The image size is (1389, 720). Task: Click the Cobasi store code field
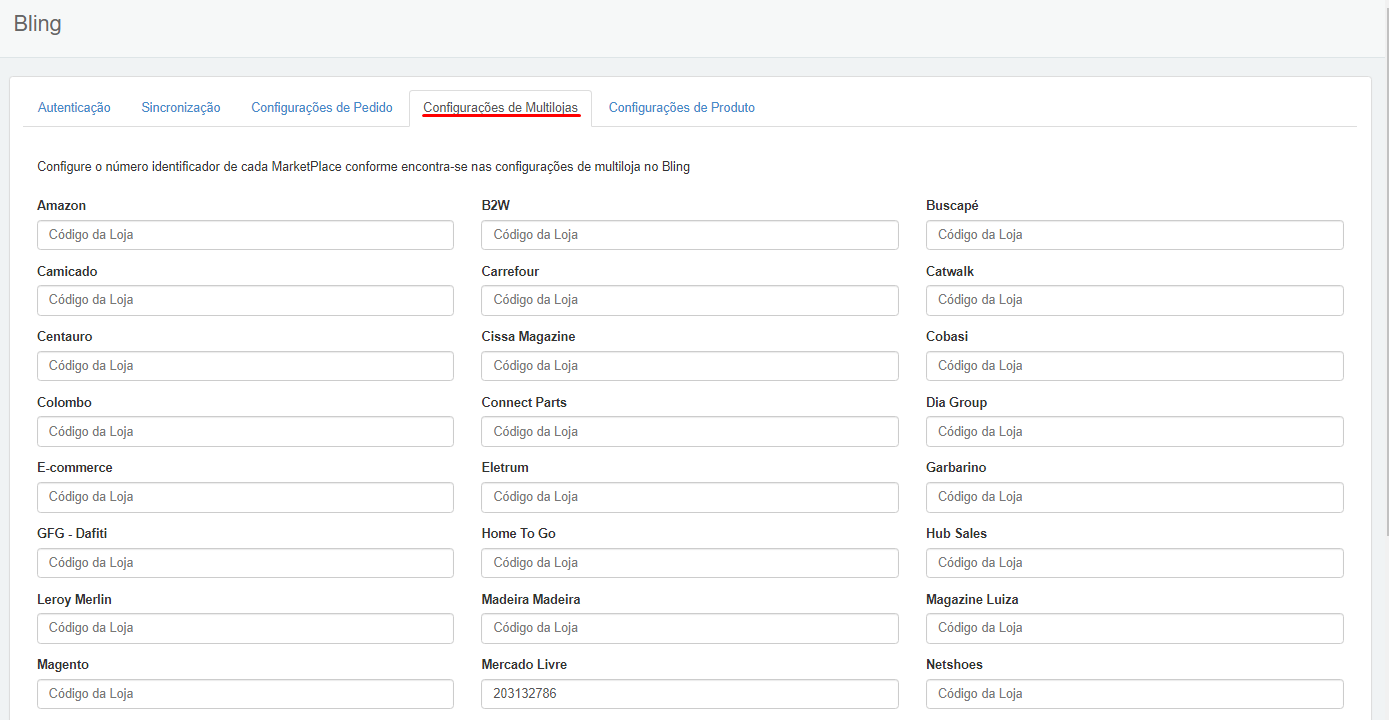[x=1135, y=366]
